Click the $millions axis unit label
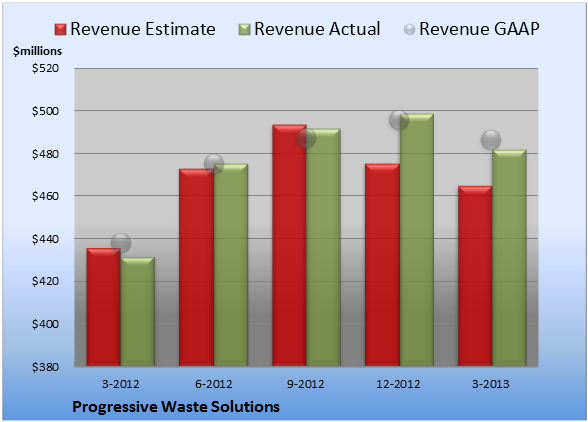Viewport: 588px width, 422px height. [x=37, y=51]
